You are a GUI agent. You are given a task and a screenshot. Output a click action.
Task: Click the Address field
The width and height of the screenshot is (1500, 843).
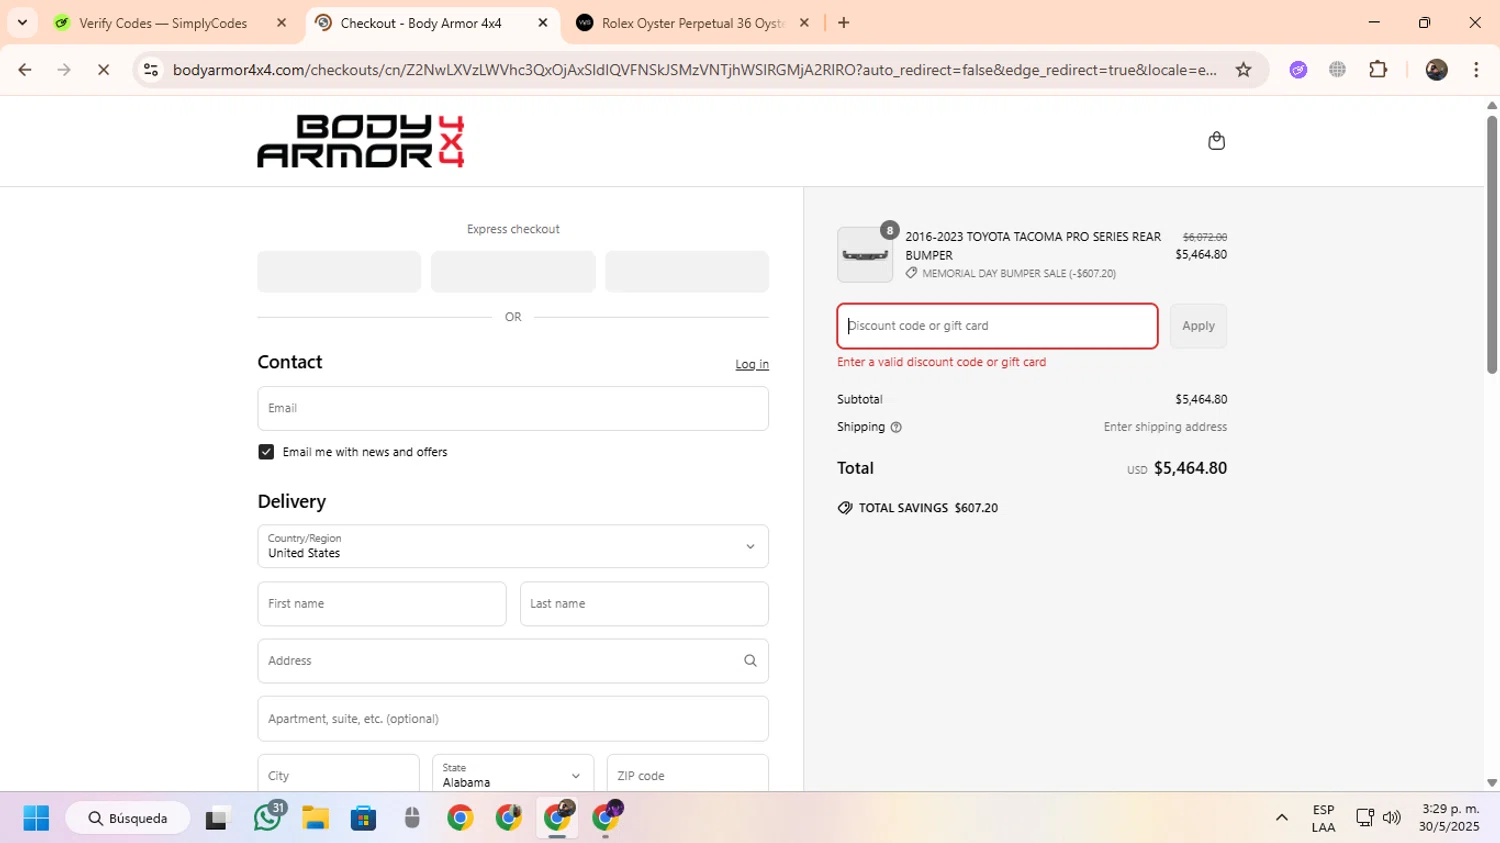[x=513, y=661]
